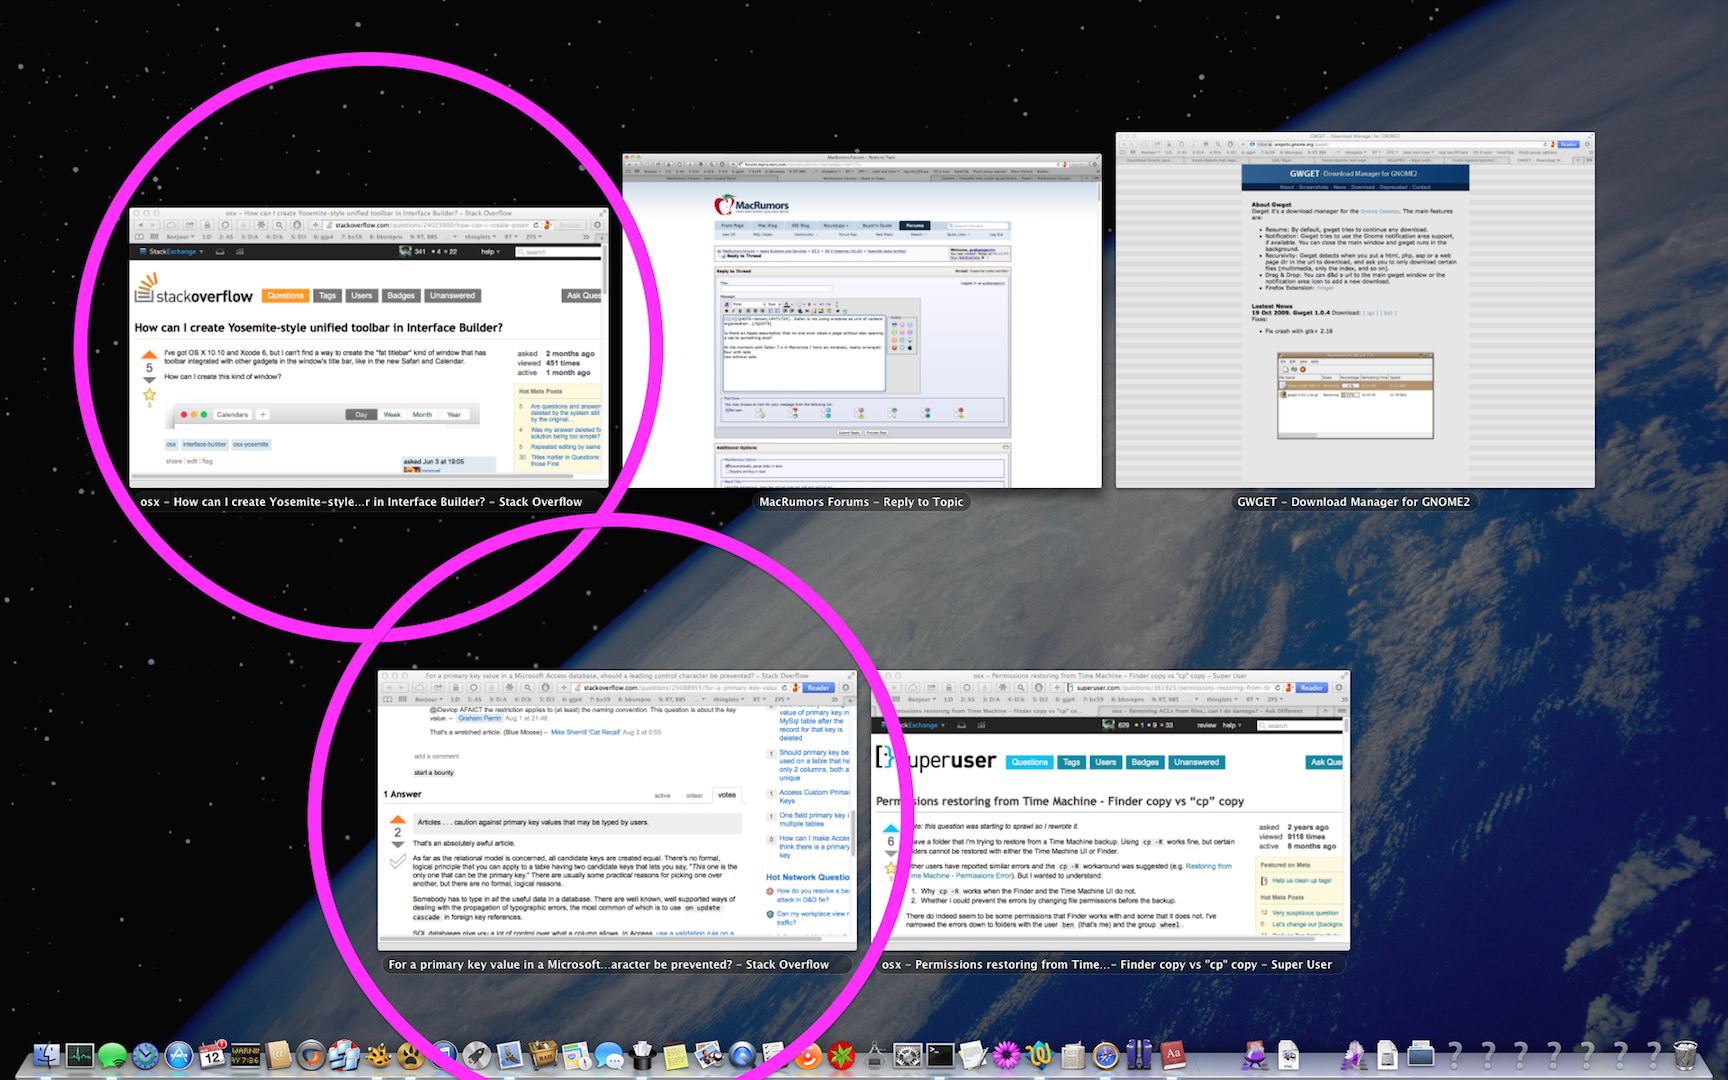Open the Time Machine Dock icon
Screen dimensions: 1728x1080
145,1055
